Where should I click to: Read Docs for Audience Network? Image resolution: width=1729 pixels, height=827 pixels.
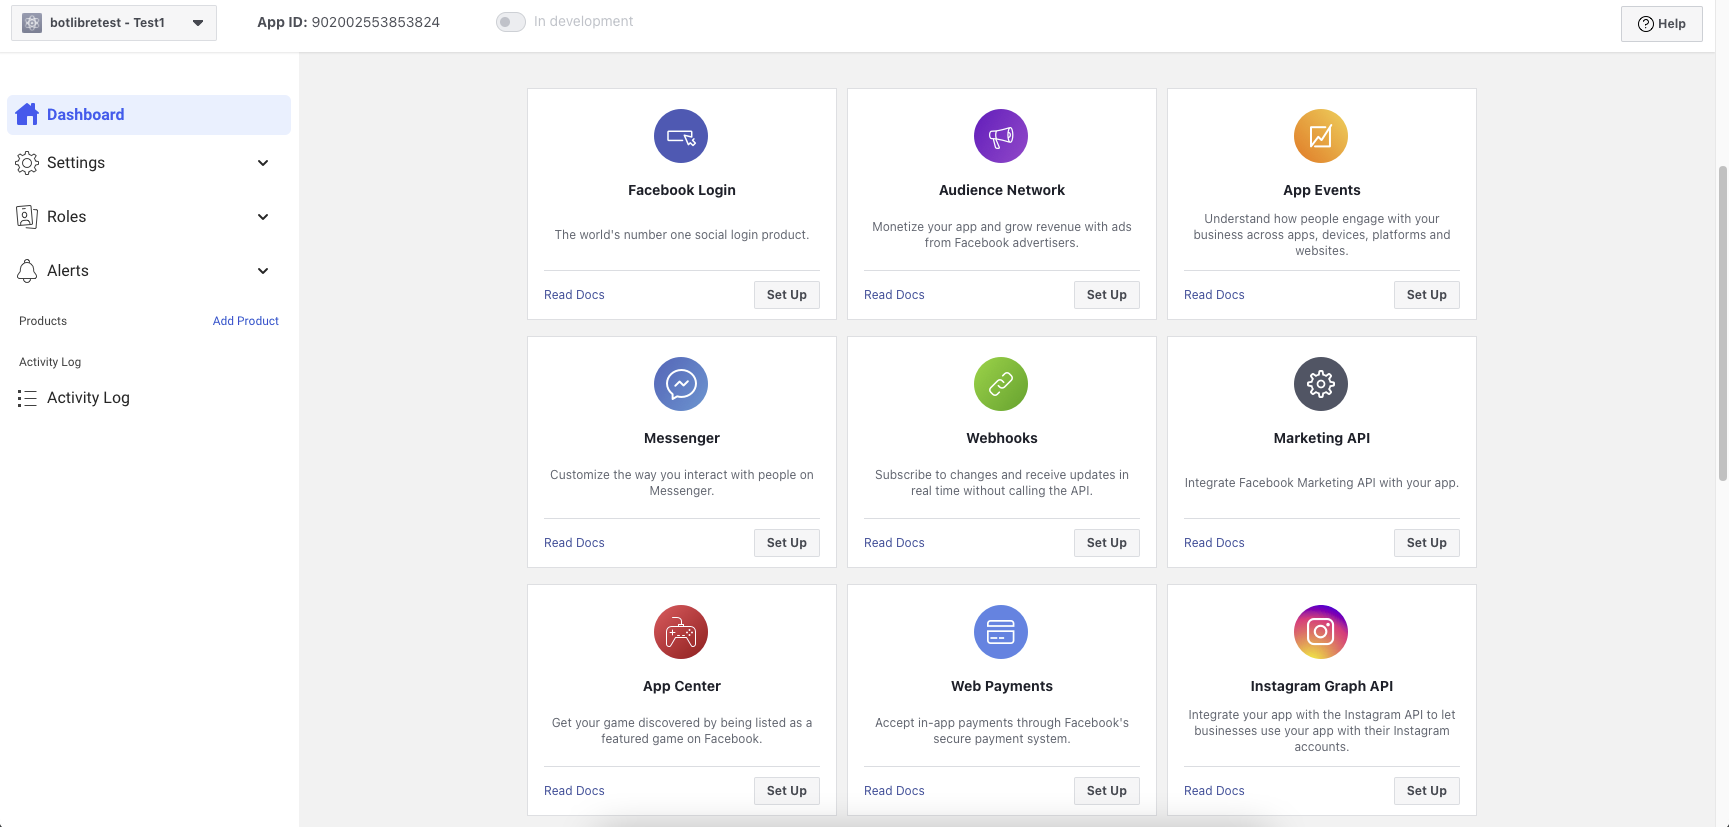click(x=894, y=295)
